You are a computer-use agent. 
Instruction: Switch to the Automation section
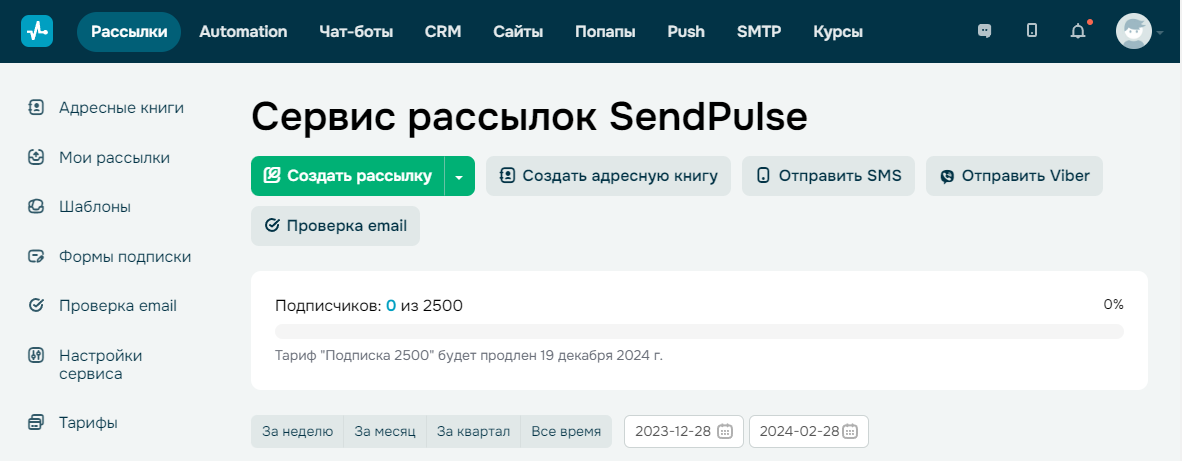(243, 32)
